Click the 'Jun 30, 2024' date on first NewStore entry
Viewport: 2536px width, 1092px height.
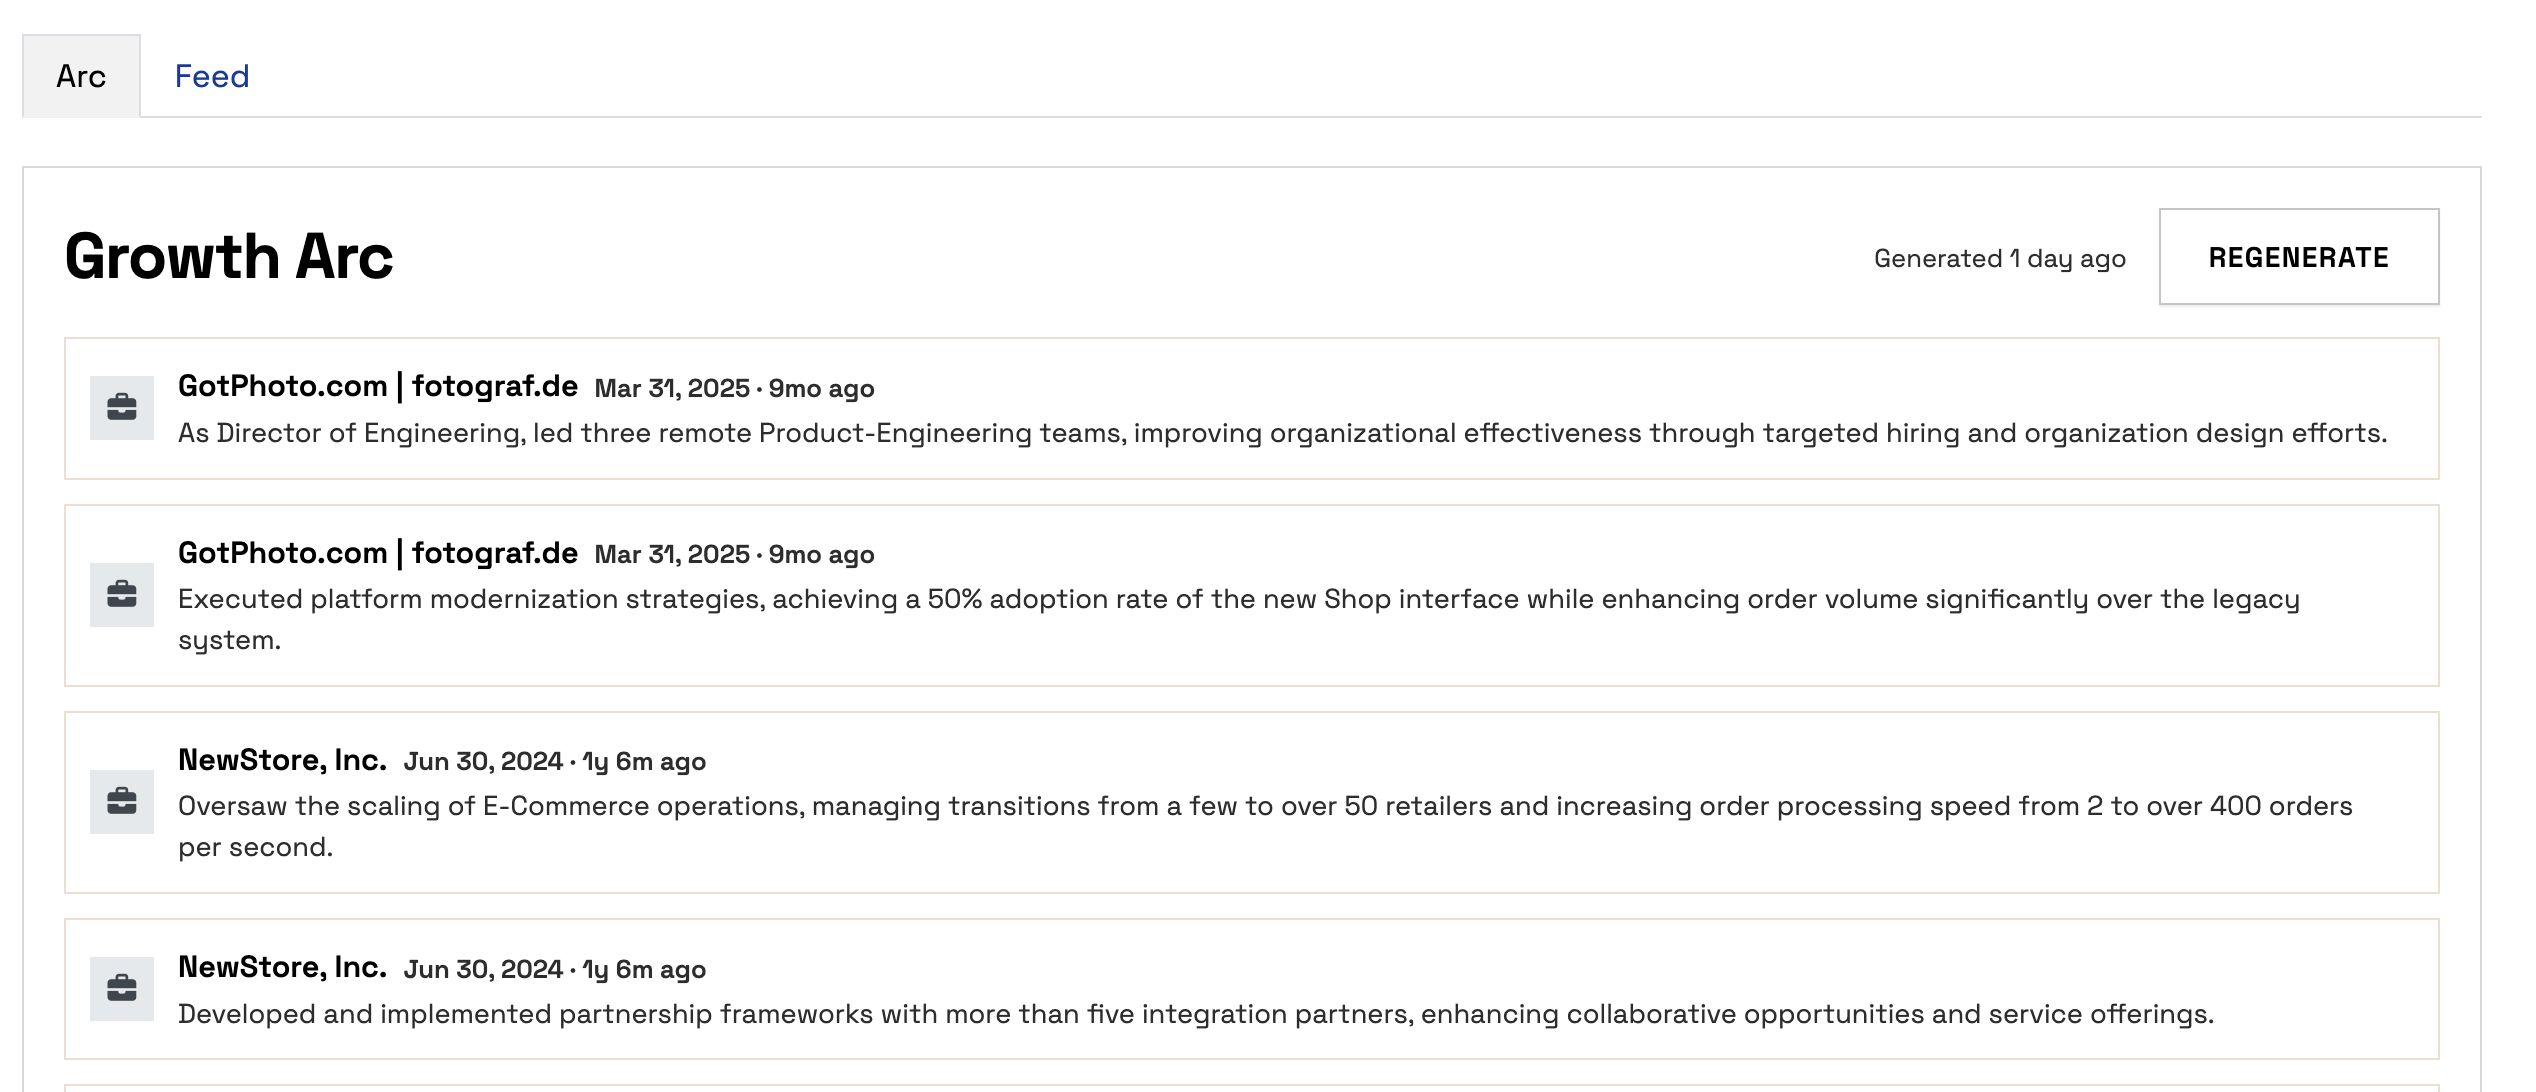tap(483, 761)
